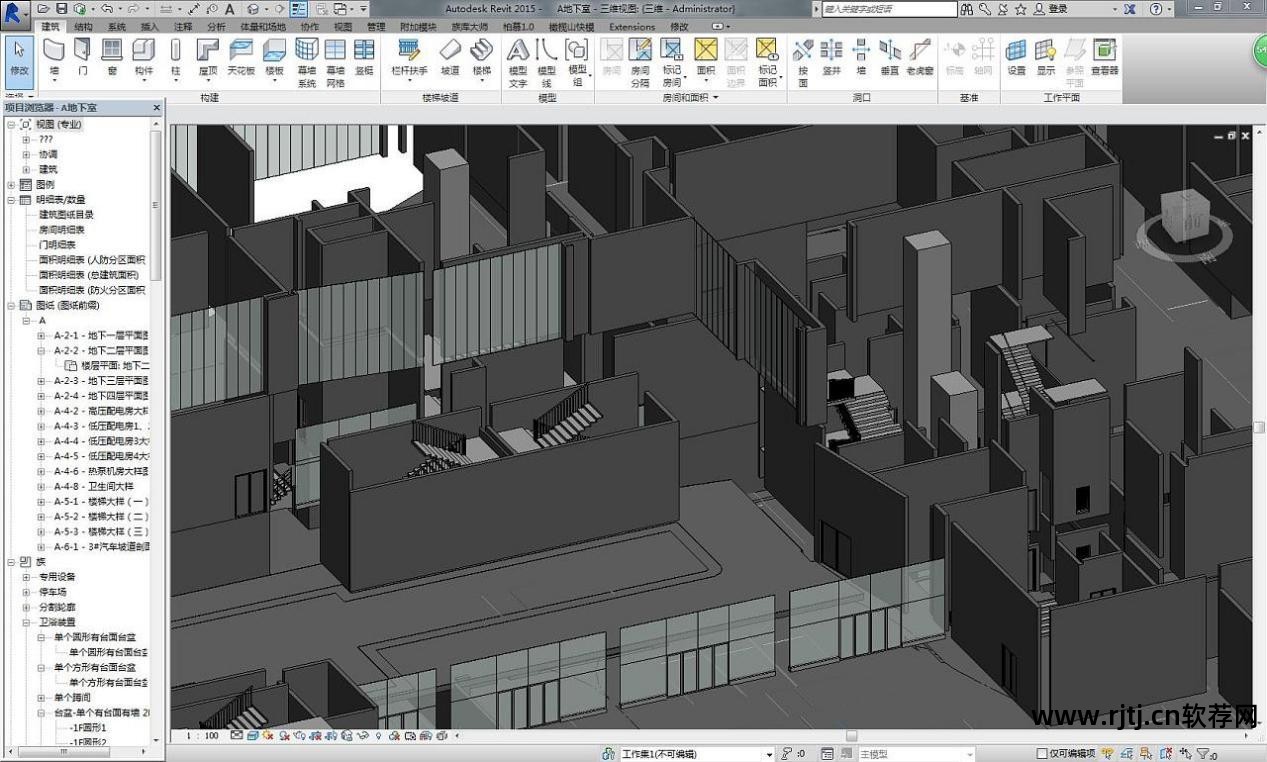Click the 标记房间 tag room tool
The image size is (1267, 762).
672,62
